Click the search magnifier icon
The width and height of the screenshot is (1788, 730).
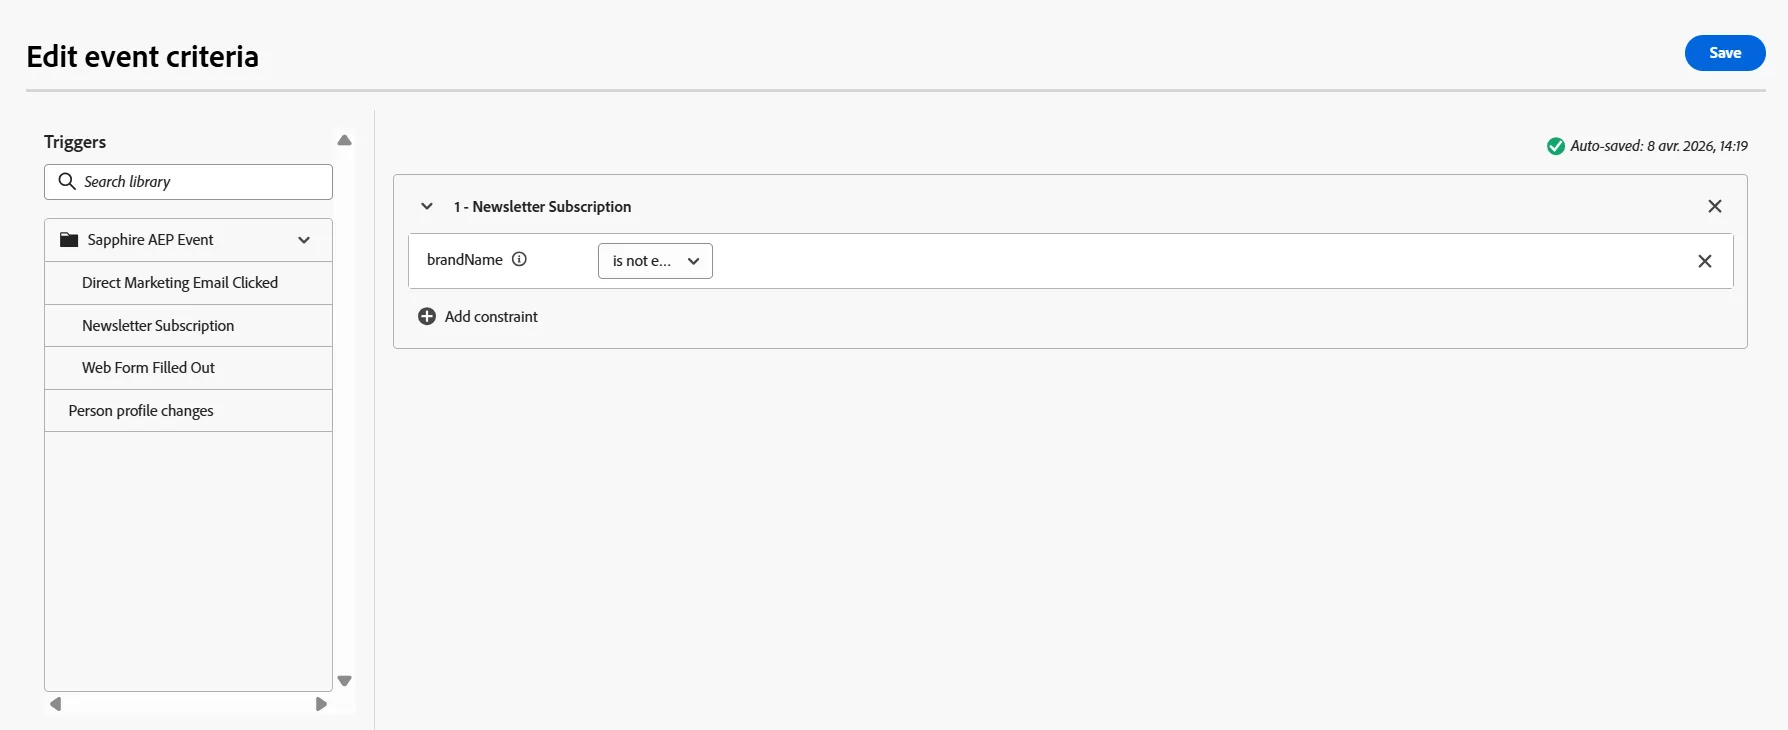pyautogui.click(x=67, y=181)
